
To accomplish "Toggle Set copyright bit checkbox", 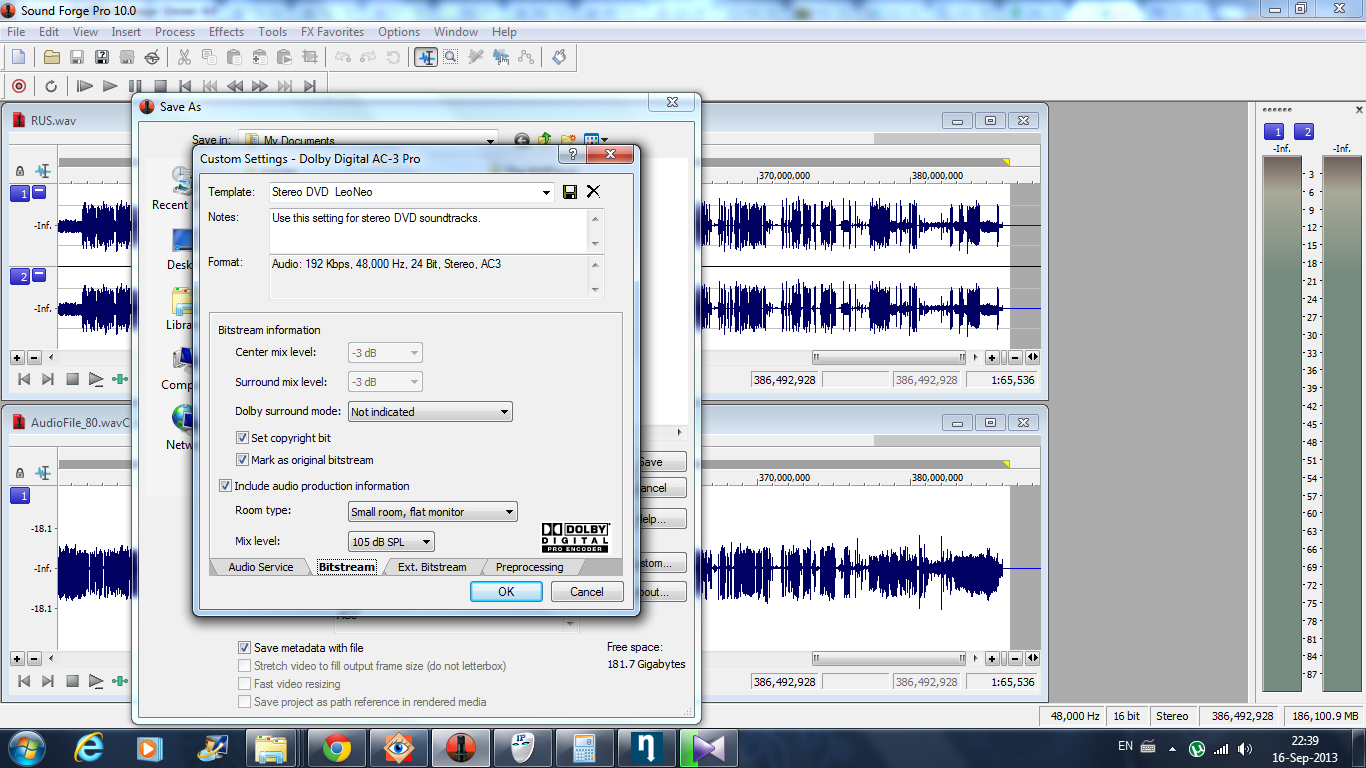I will (242, 438).
